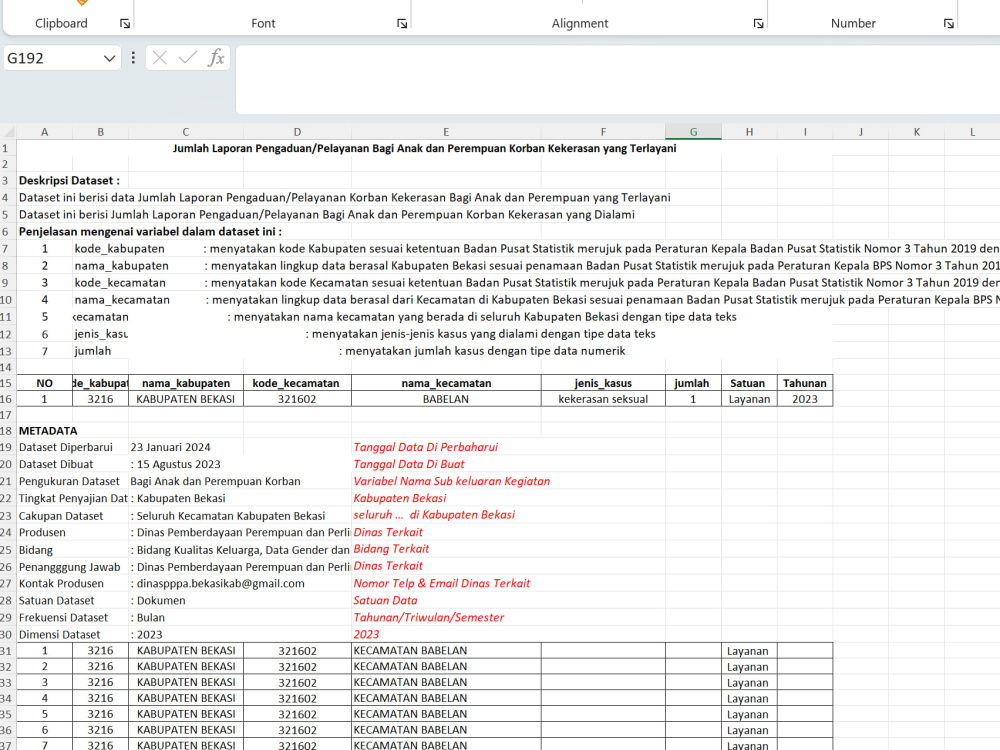
Task: Click red 'Variabel Nama Sub keluaran Kegiatan' note
Action: coord(452,482)
